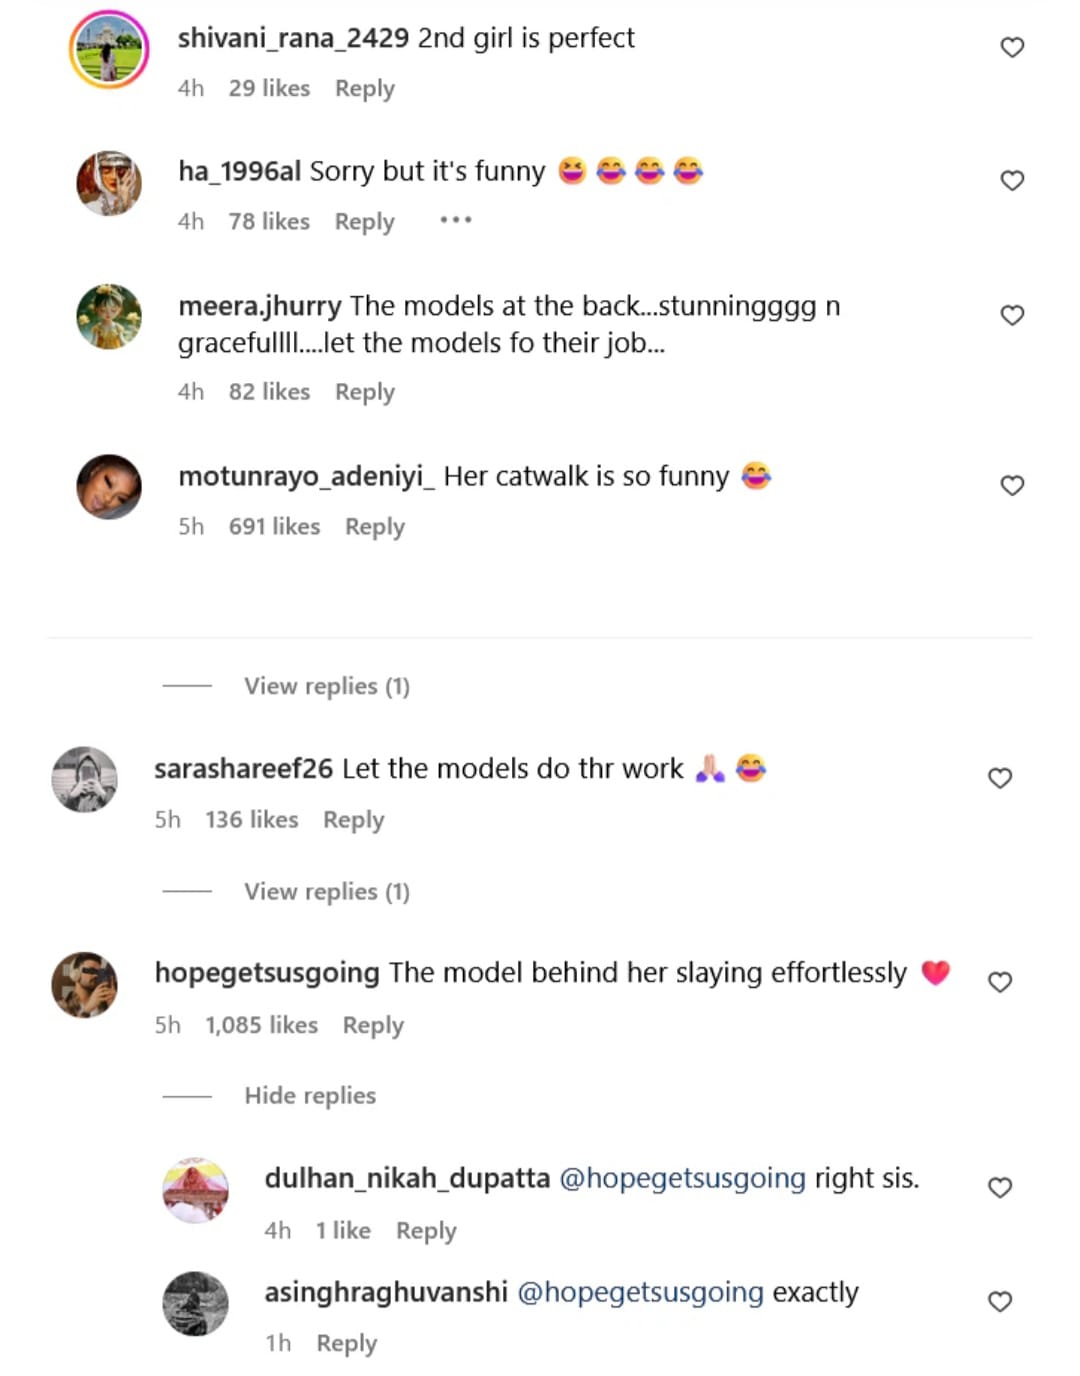
Task: Open shivani_rana_2429's profile picture
Action: (x=109, y=49)
